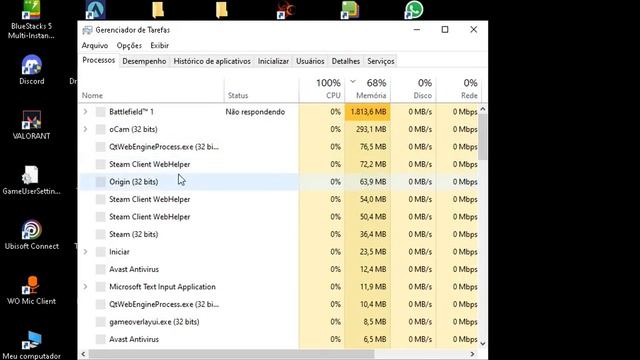The width and height of the screenshot is (640, 360).
Task: Select the first QtWebEngineProcess.exe row with 76,5 MB
Action: pyautogui.click(x=278, y=147)
